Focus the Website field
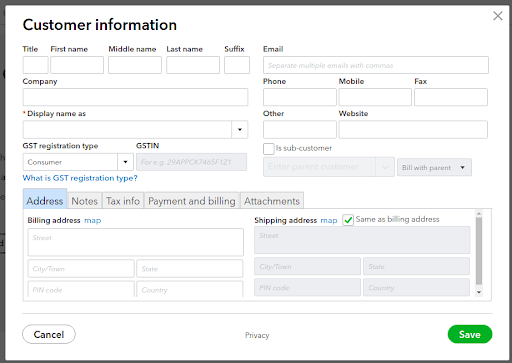This screenshot has width=512, height=363. pos(413,129)
